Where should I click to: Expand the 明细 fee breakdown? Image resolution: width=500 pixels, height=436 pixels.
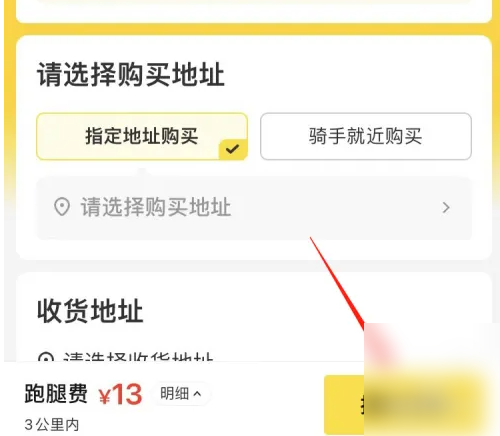click(180, 394)
